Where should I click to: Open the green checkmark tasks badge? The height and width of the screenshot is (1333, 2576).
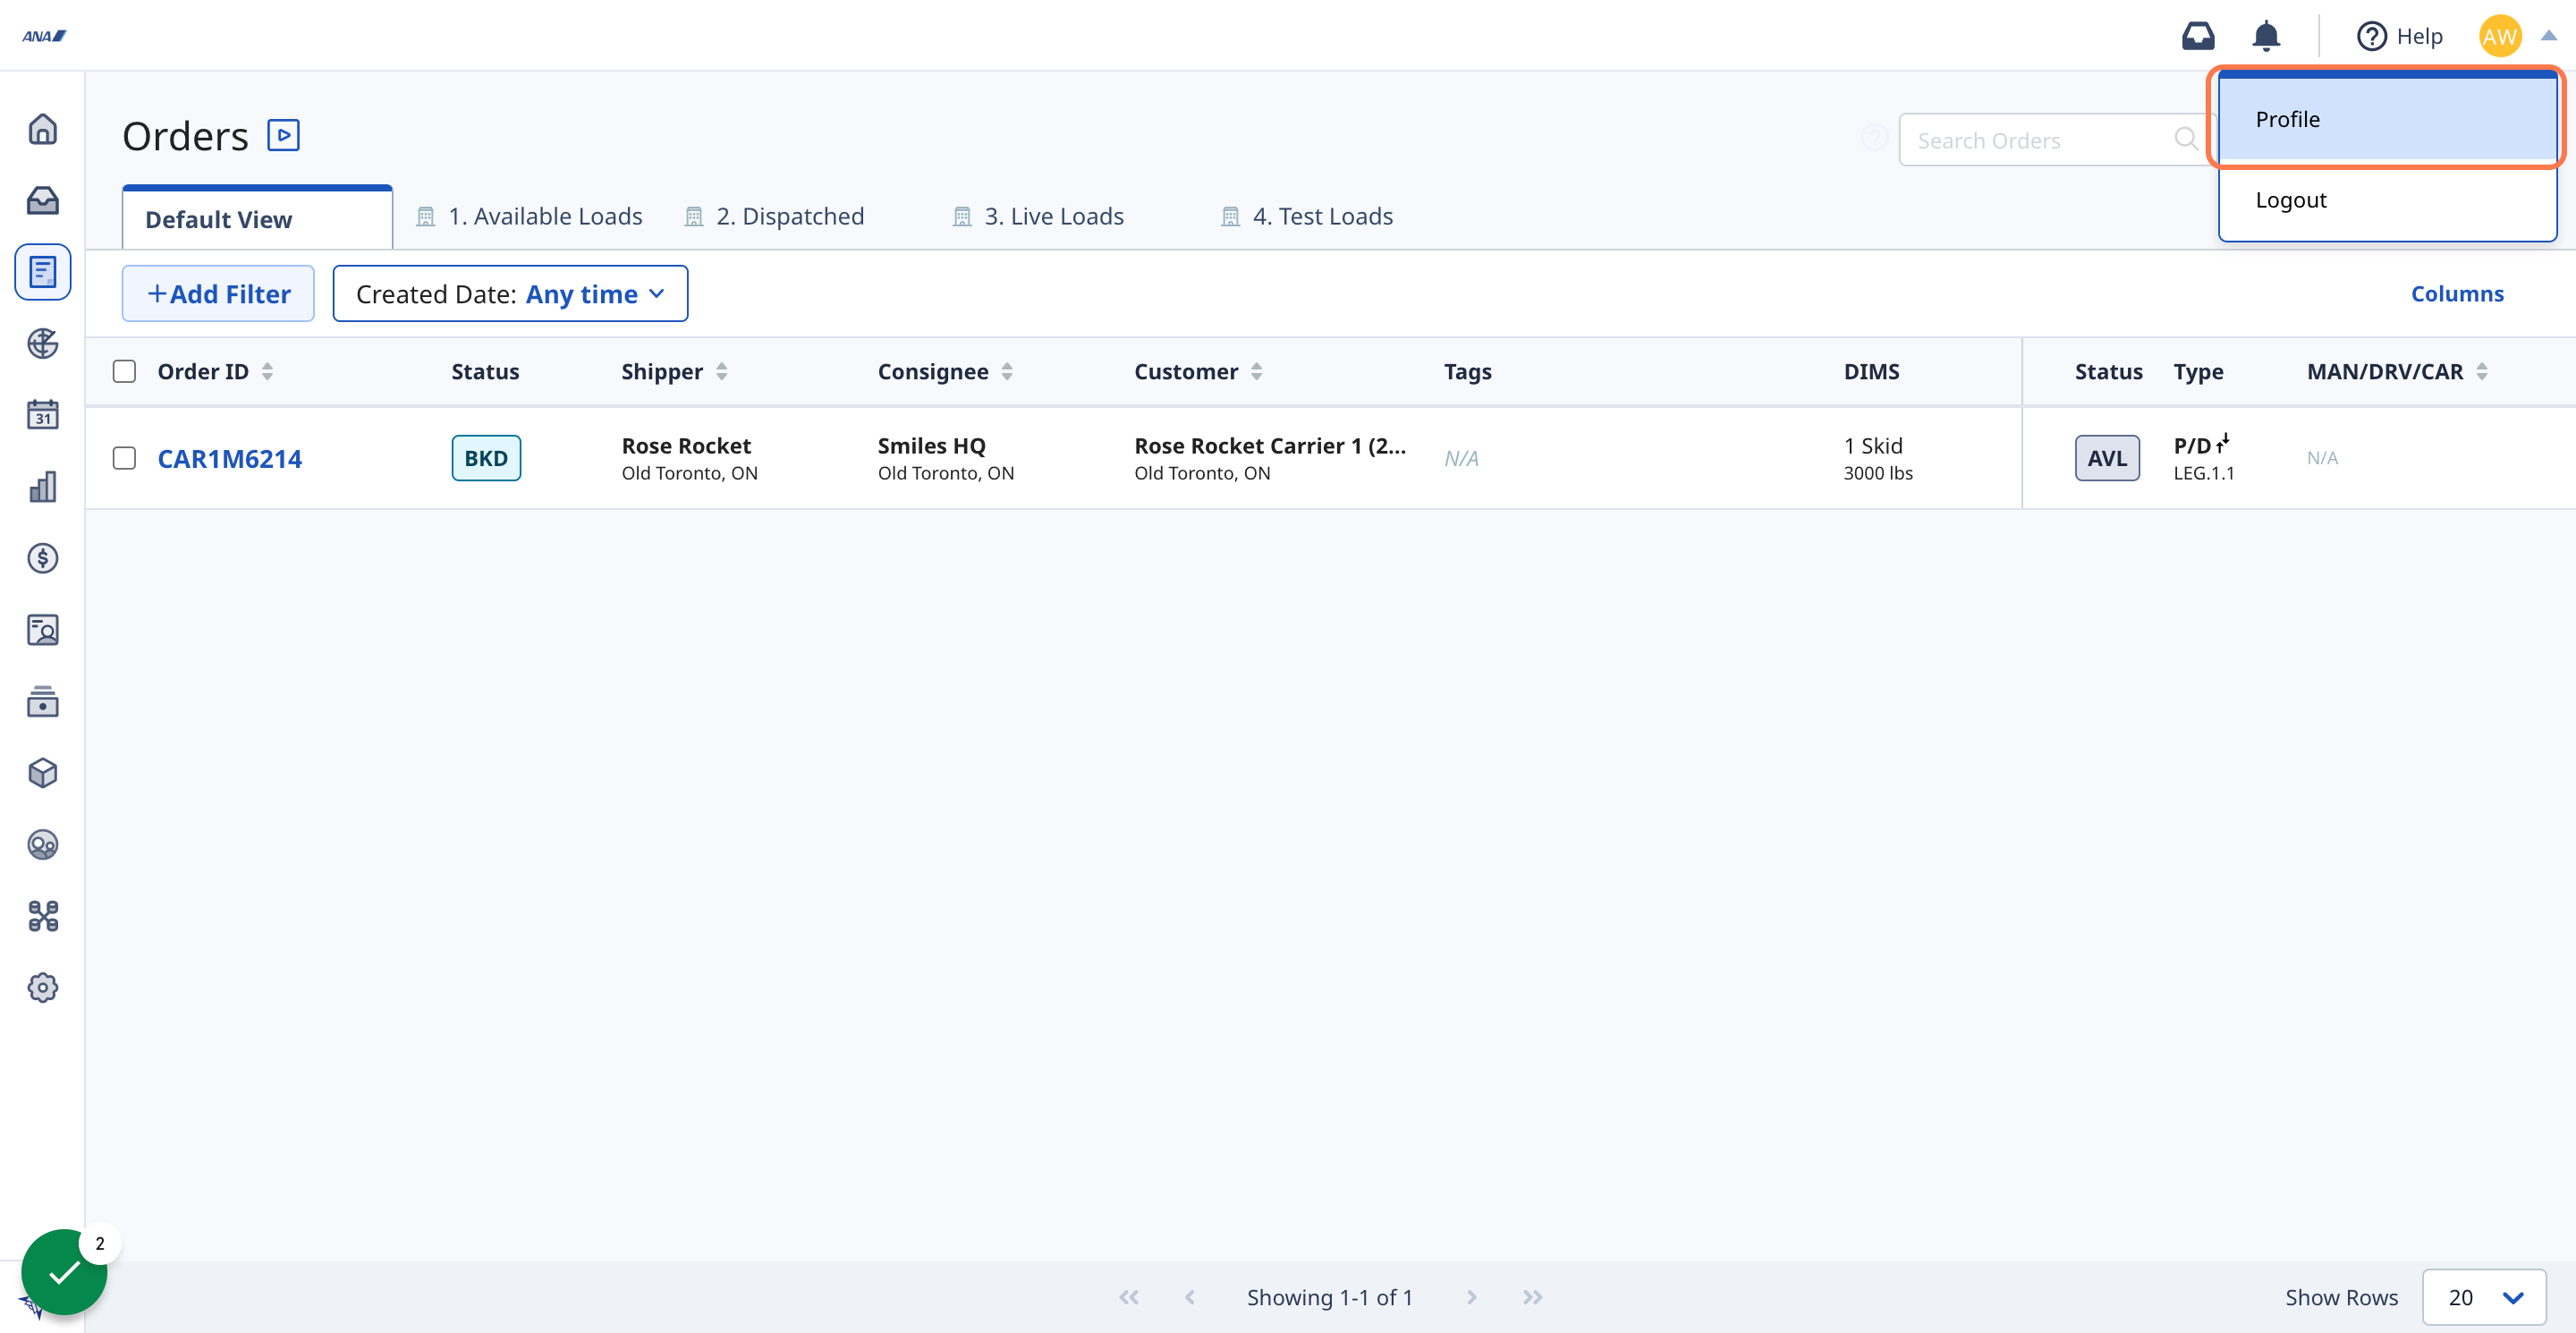(64, 1272)
